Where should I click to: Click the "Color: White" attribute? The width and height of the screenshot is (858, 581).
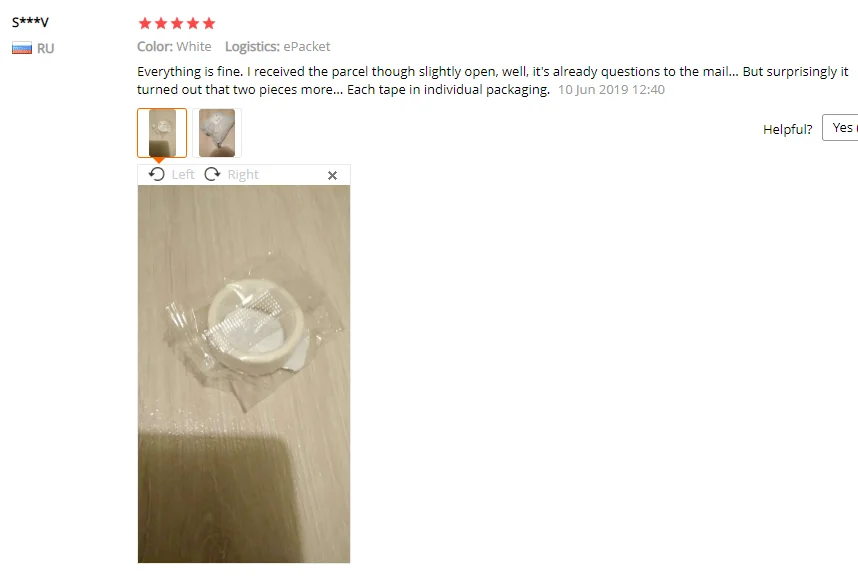click(174, 47)
